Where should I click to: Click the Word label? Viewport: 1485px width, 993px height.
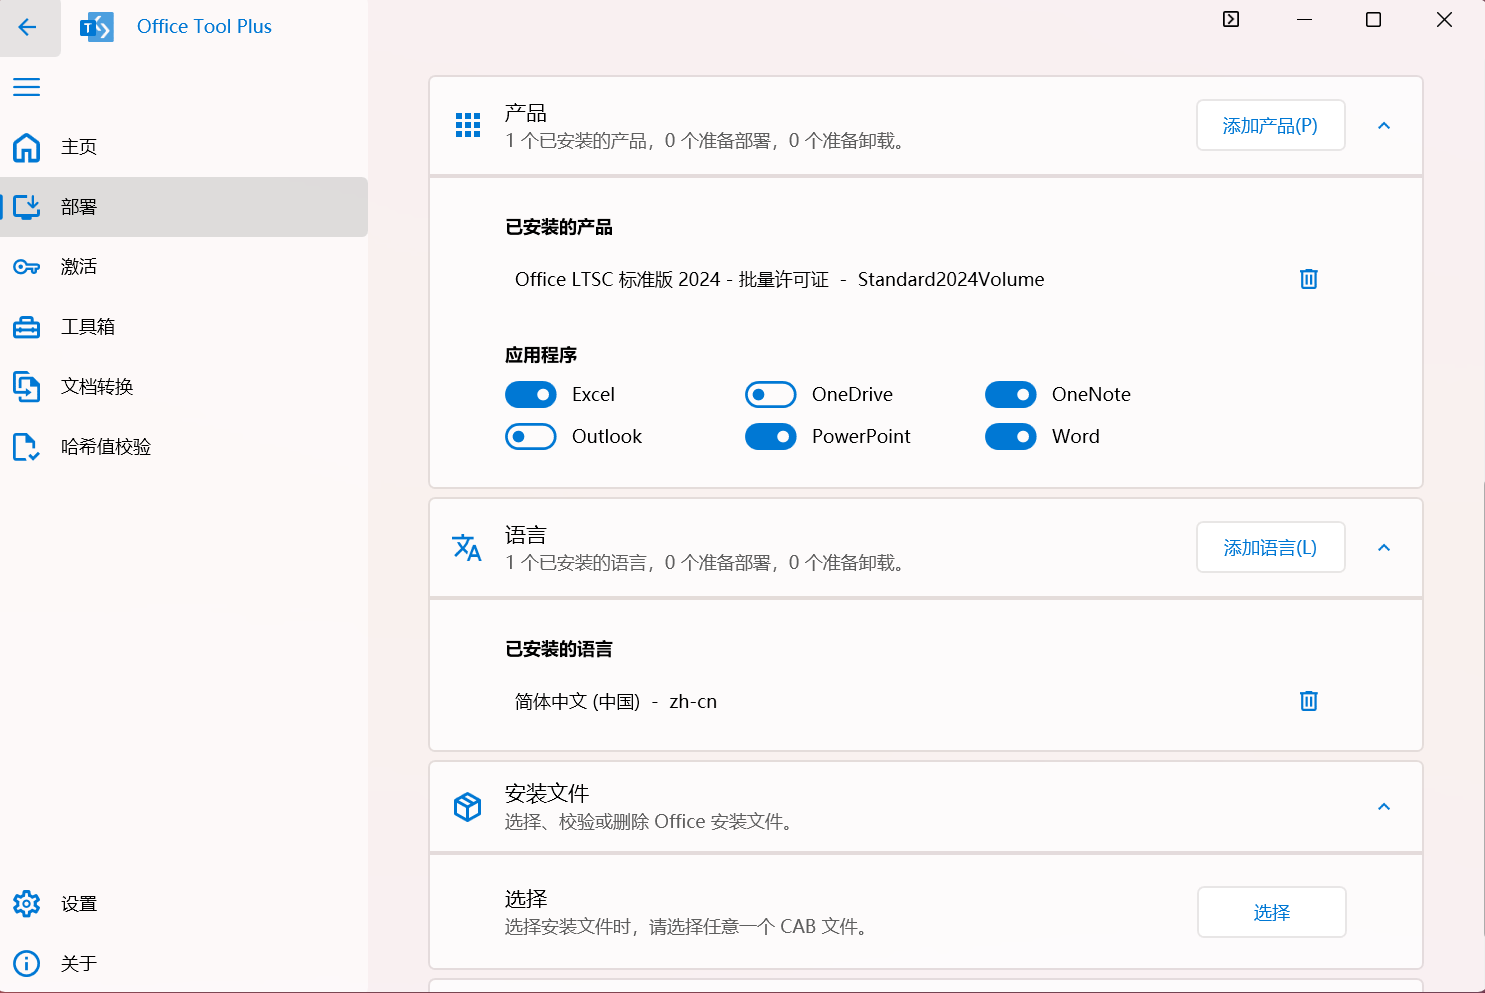tap(1076, 437)
